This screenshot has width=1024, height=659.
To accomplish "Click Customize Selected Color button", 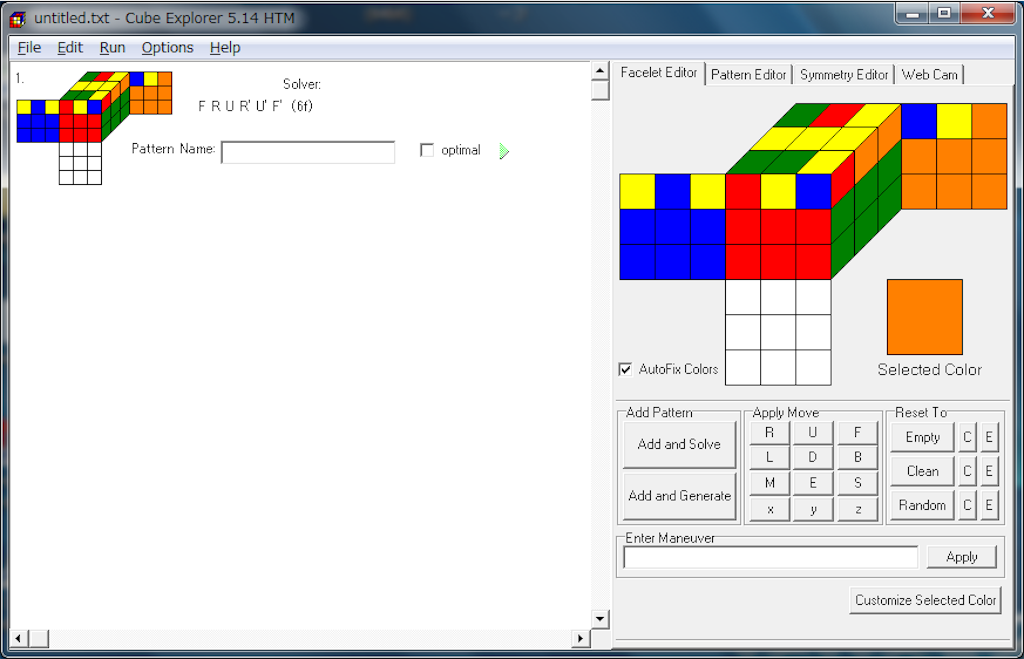I will [925, 600].
